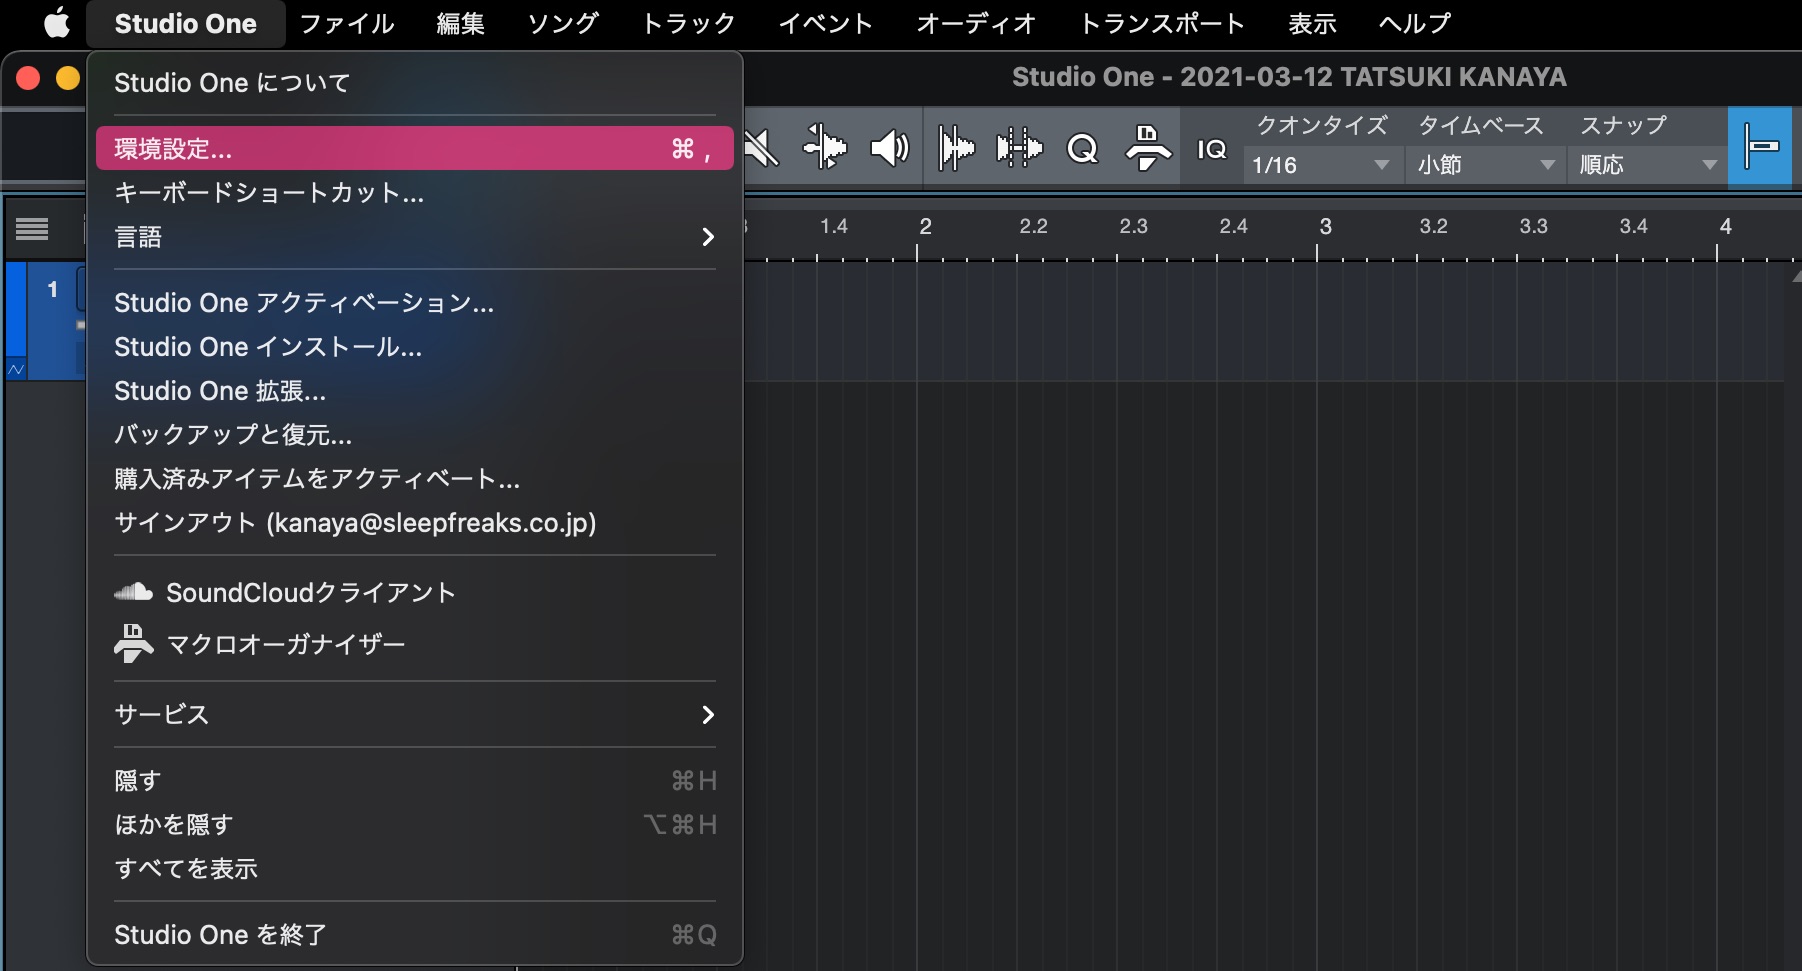Click the タイムベース label
Image resolution: width=1802 pixels, height=971 pixels.
(x=1481, y=125)
